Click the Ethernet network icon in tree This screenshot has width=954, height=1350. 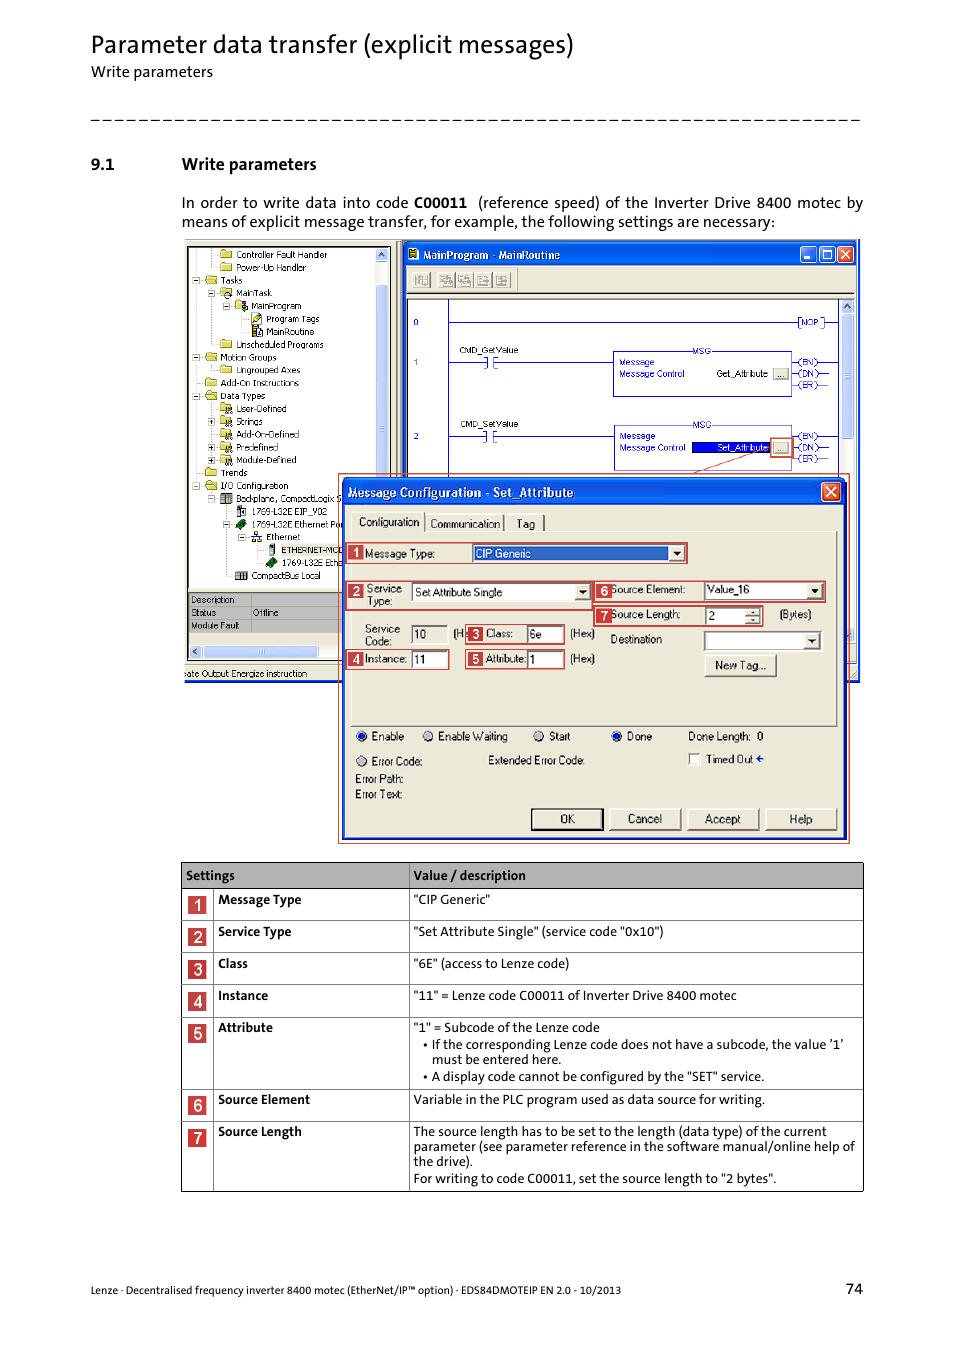click(x=257, y=537)
